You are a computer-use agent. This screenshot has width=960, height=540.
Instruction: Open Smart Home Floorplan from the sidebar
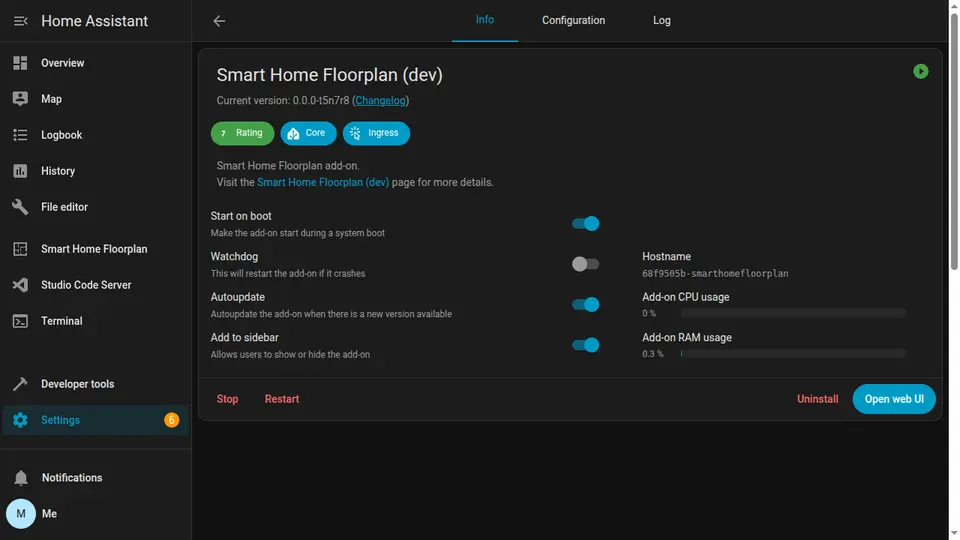pyautogui.click(x=96, y=249)
